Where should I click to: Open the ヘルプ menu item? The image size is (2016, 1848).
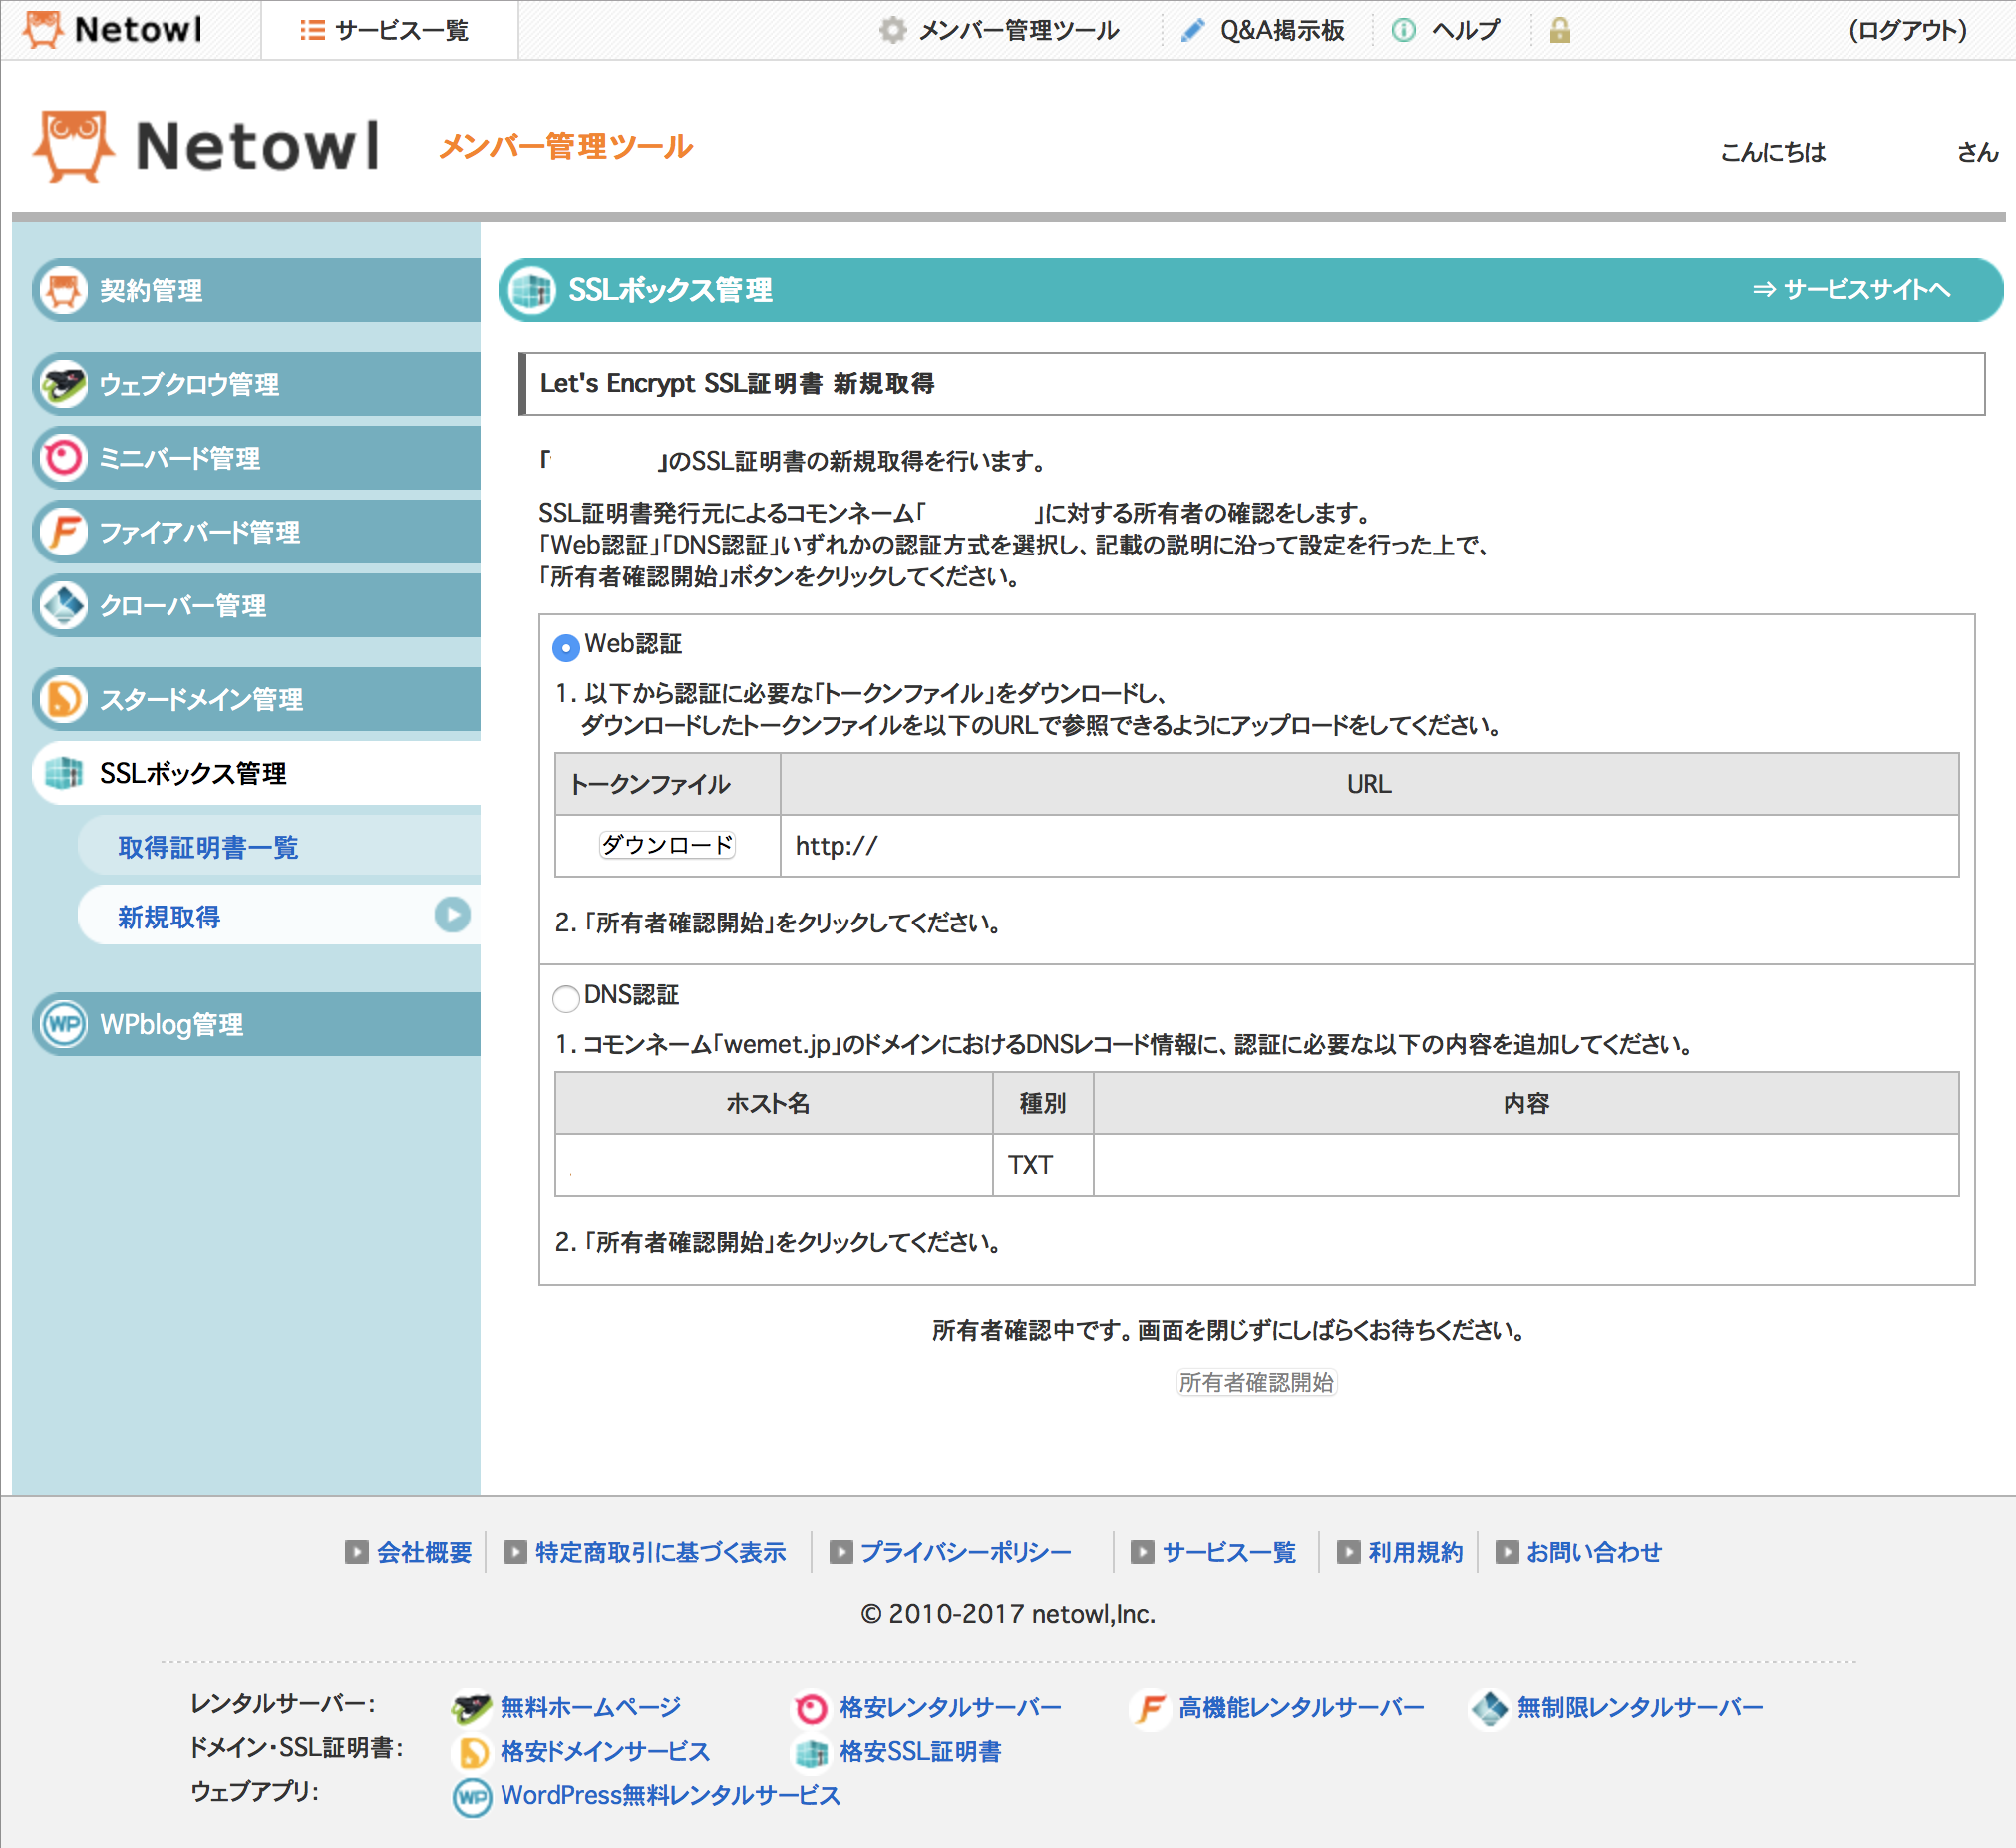click(1466, 31)
